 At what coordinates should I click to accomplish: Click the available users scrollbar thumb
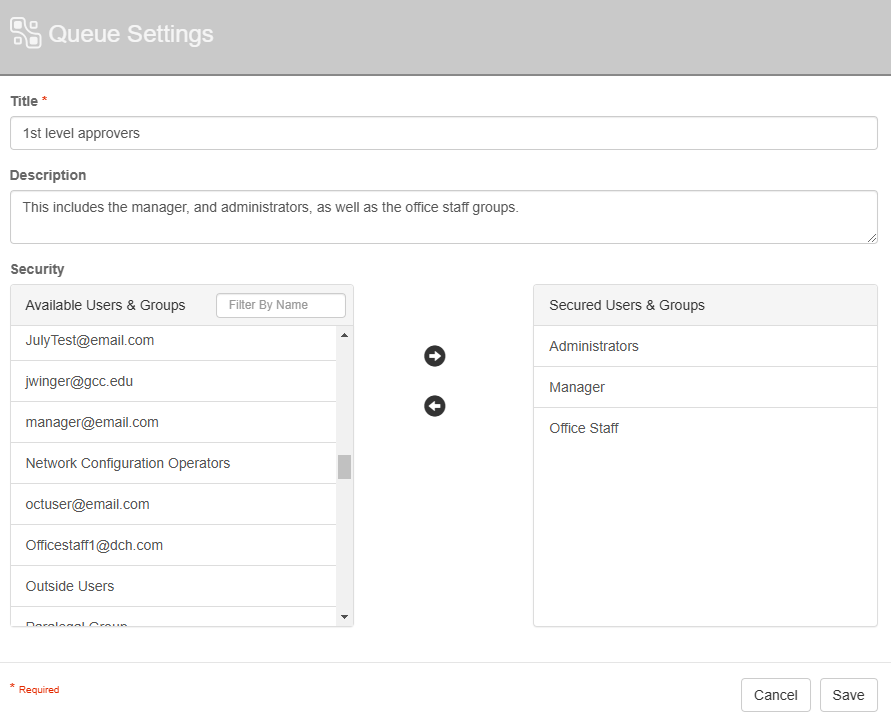[x=344, y=467]
